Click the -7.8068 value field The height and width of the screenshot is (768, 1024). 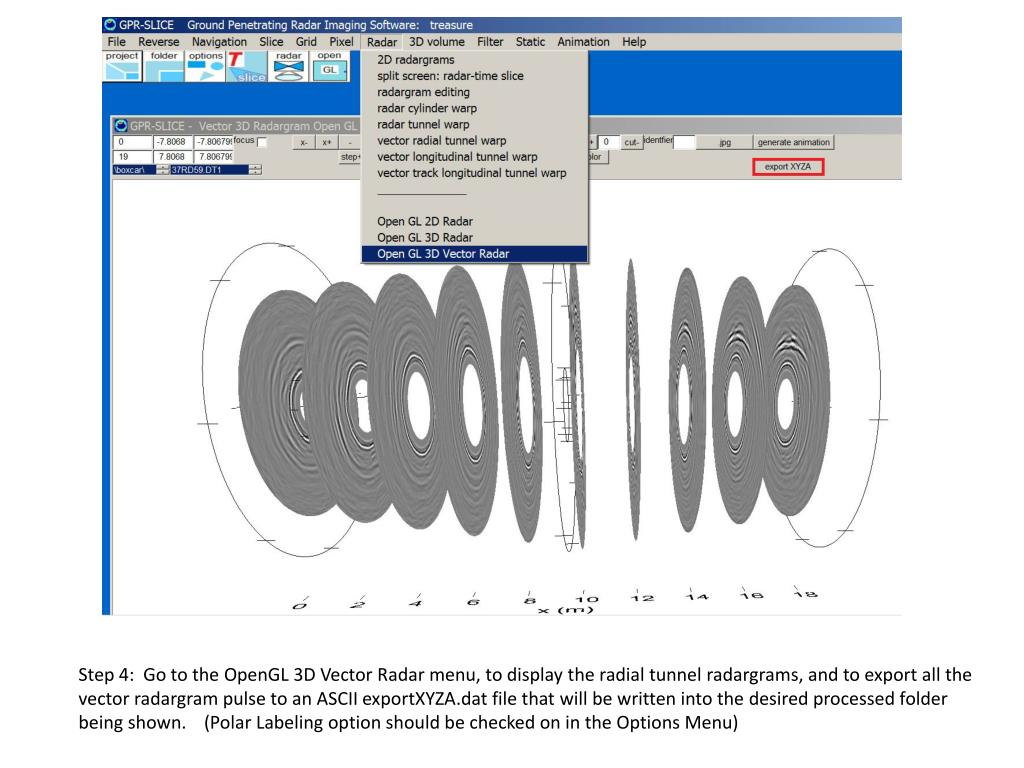(172, 142)
